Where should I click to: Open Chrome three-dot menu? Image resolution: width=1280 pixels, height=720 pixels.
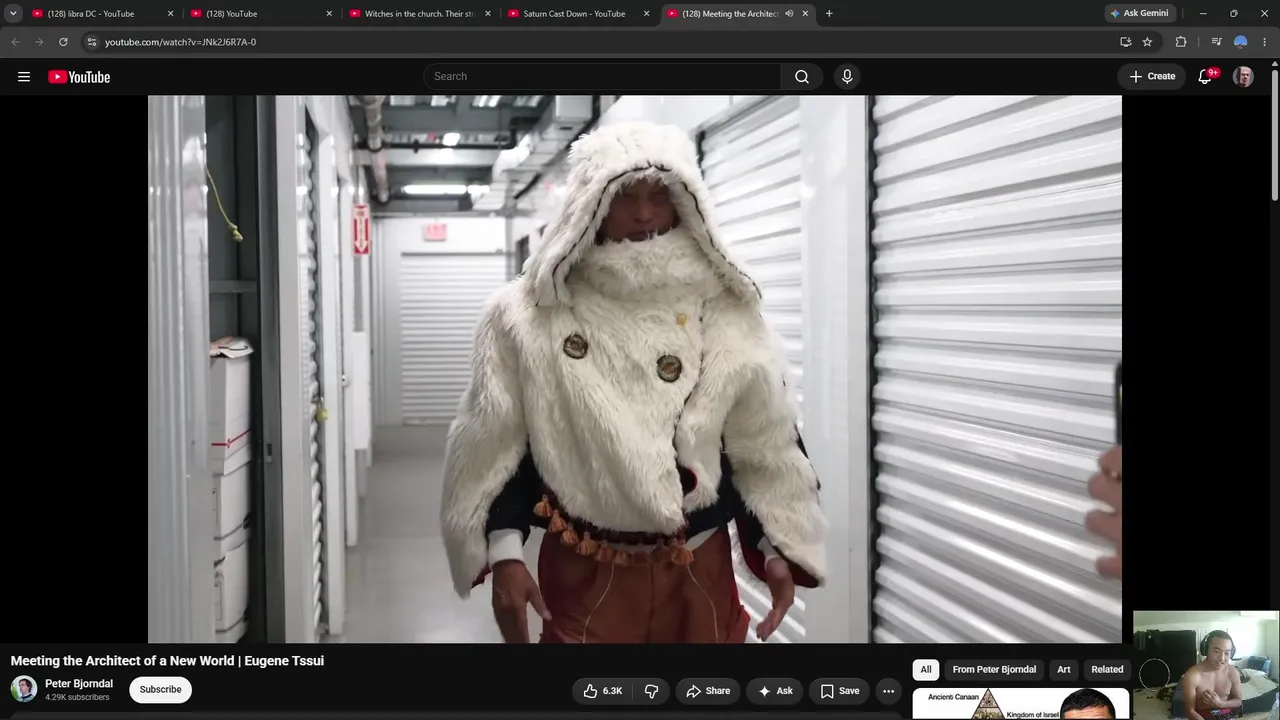[1265, 42]
